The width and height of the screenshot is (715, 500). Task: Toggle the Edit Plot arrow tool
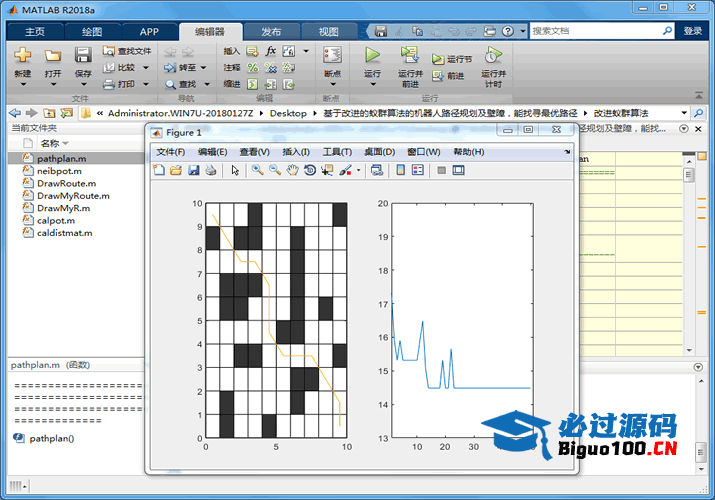[235, 170]
